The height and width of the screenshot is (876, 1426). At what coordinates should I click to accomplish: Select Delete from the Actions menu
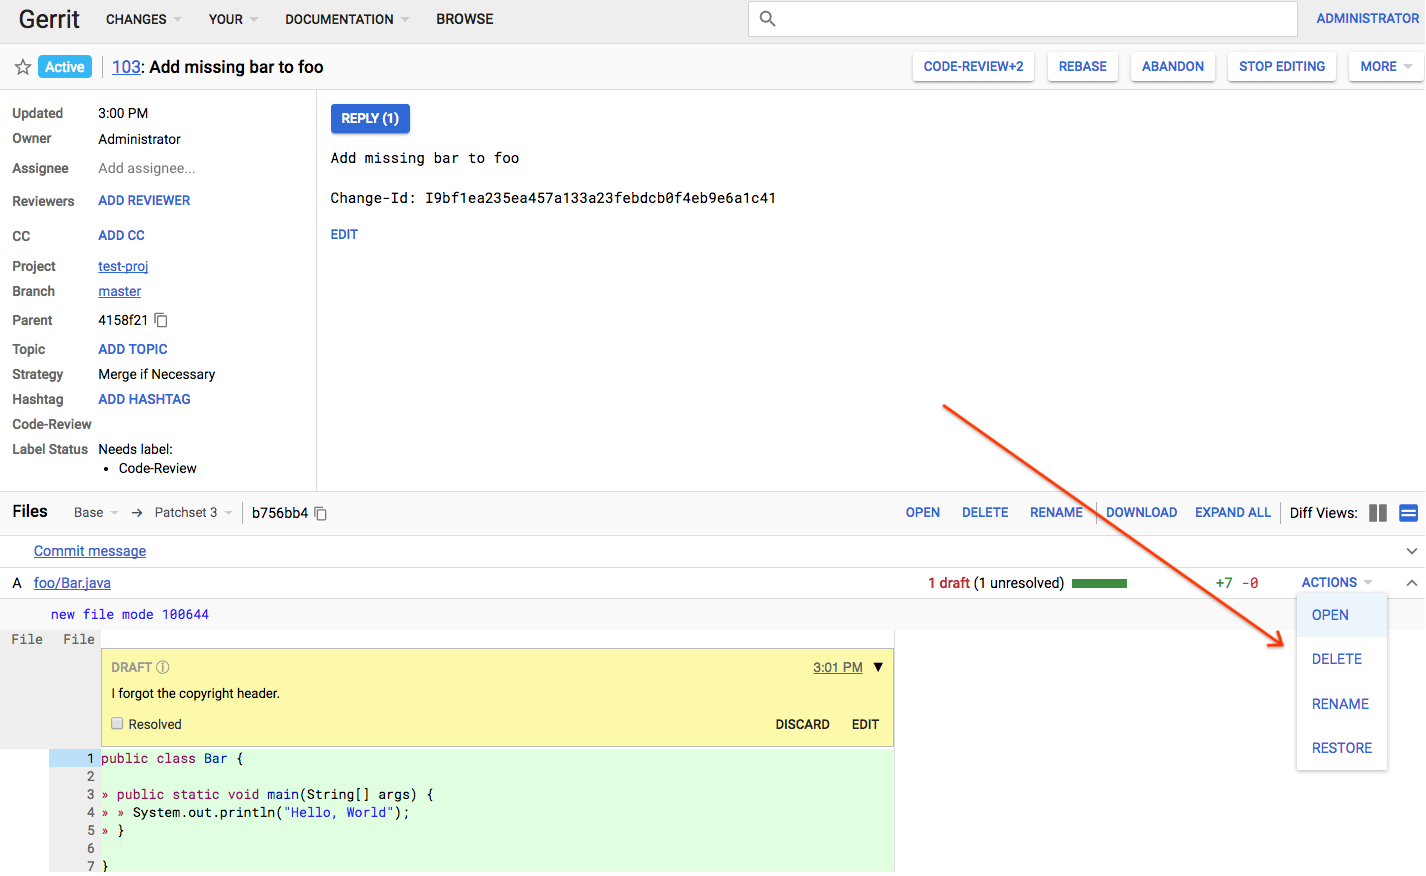(1336, 659)
